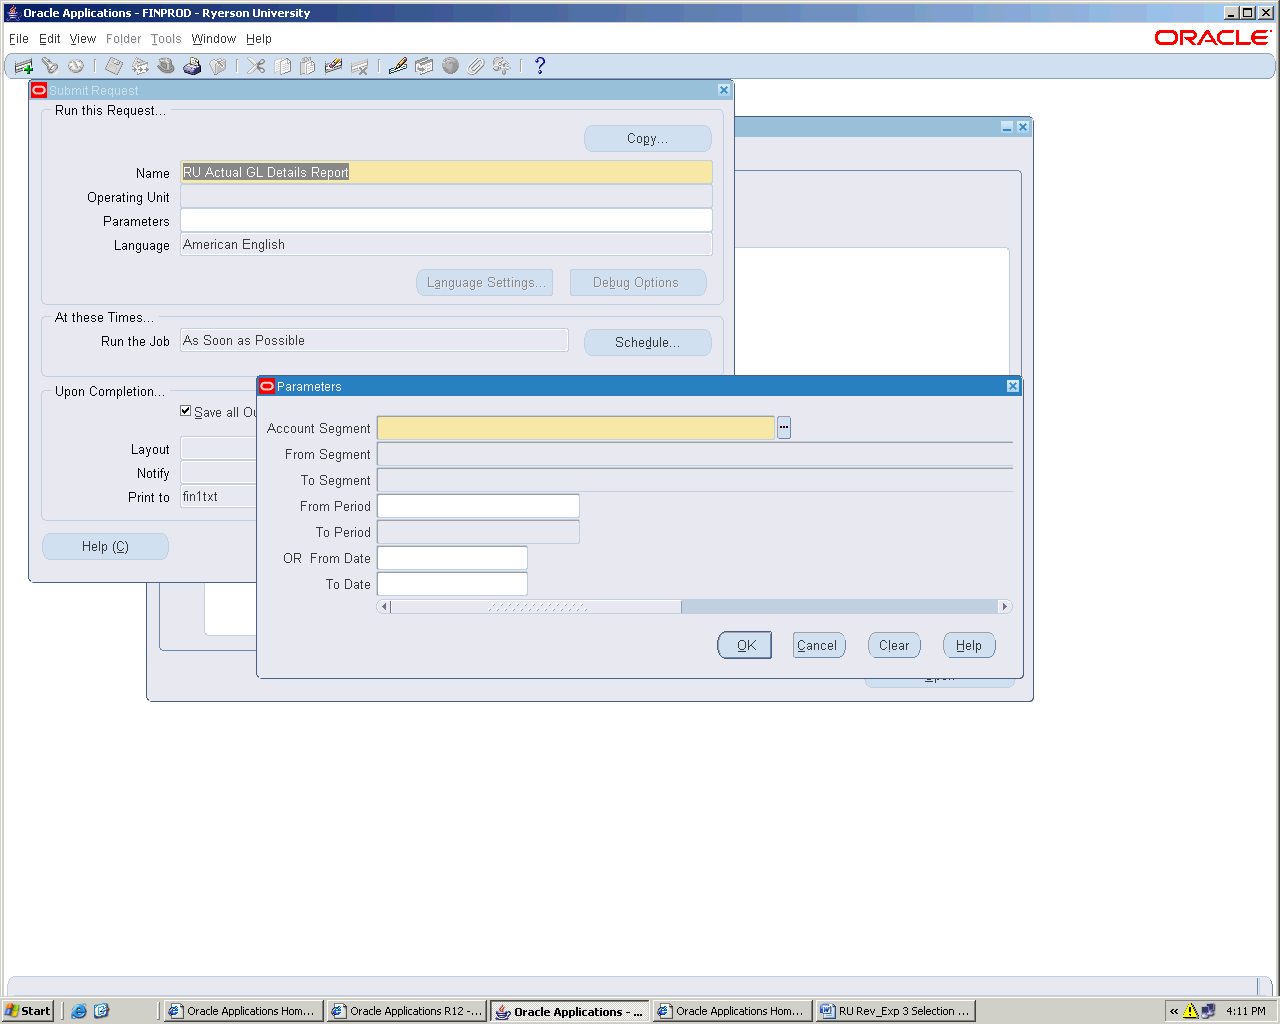1280x1024 pixels.
Task: Toggle the Save all Output checkbox
Action: 186,411
